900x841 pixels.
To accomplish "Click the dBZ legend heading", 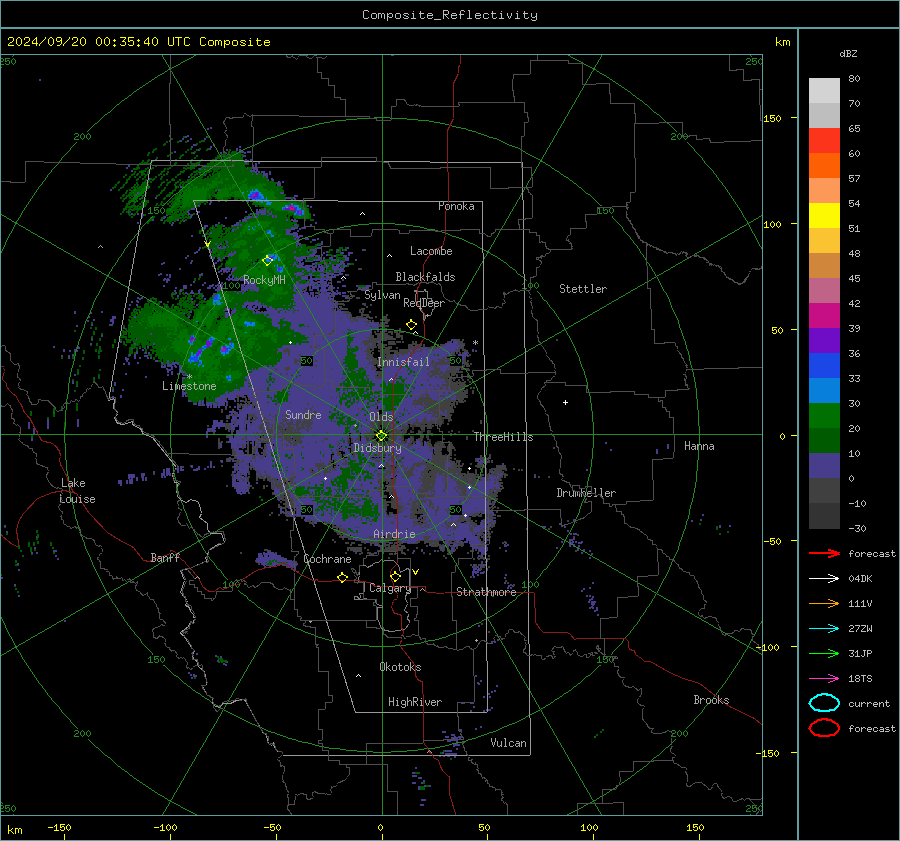I will tap(848, 53).
